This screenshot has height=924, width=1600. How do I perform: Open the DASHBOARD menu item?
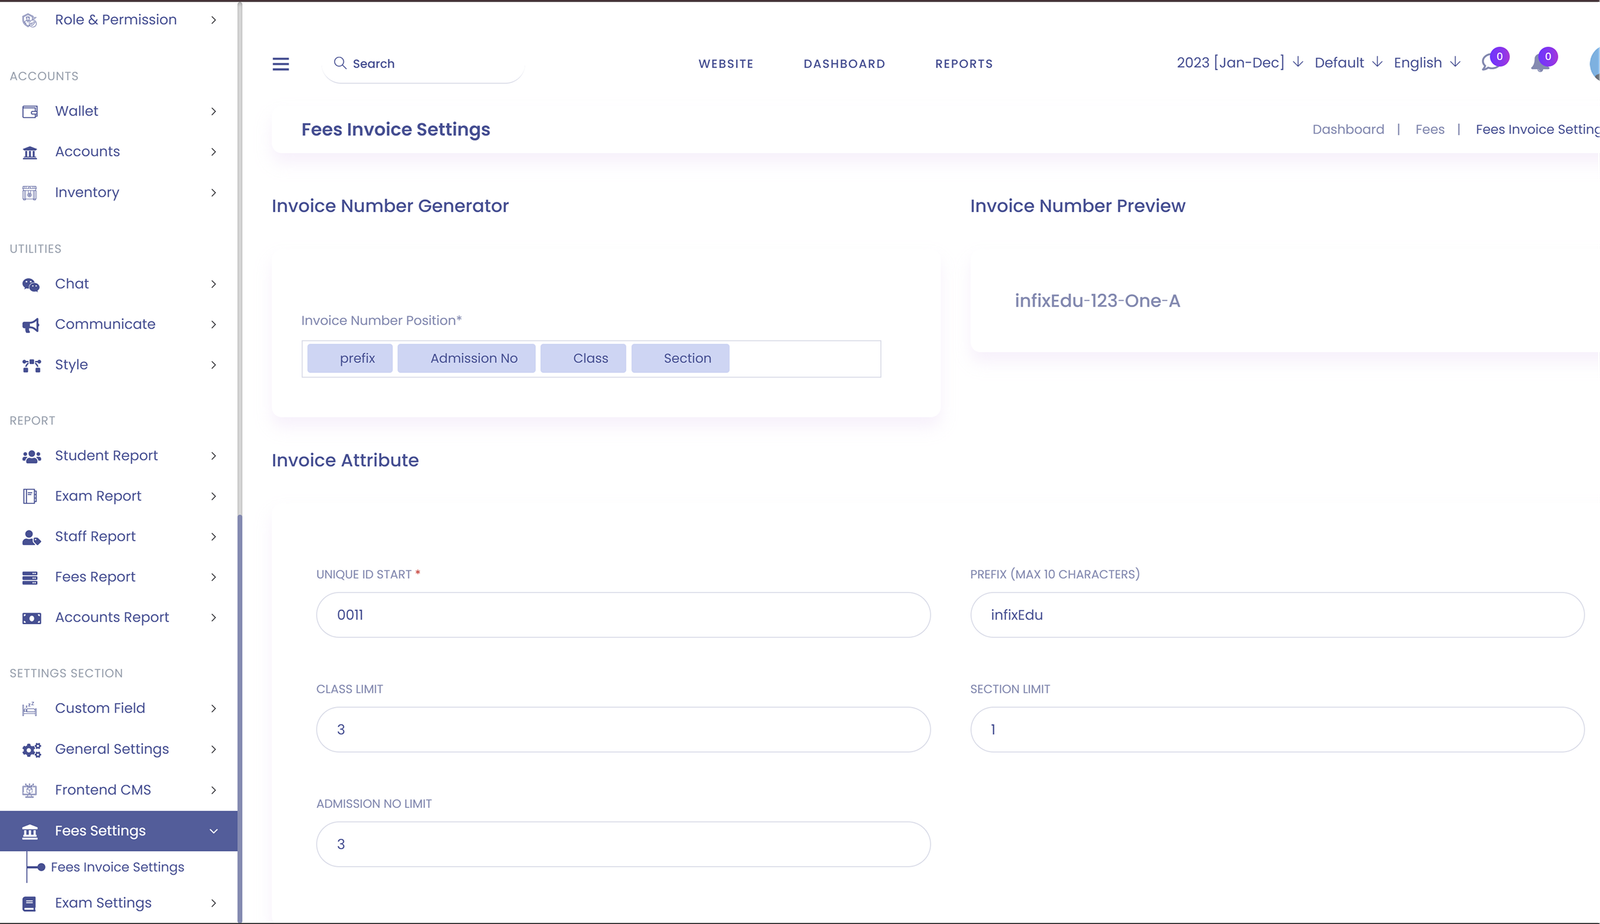coord(844,63)
